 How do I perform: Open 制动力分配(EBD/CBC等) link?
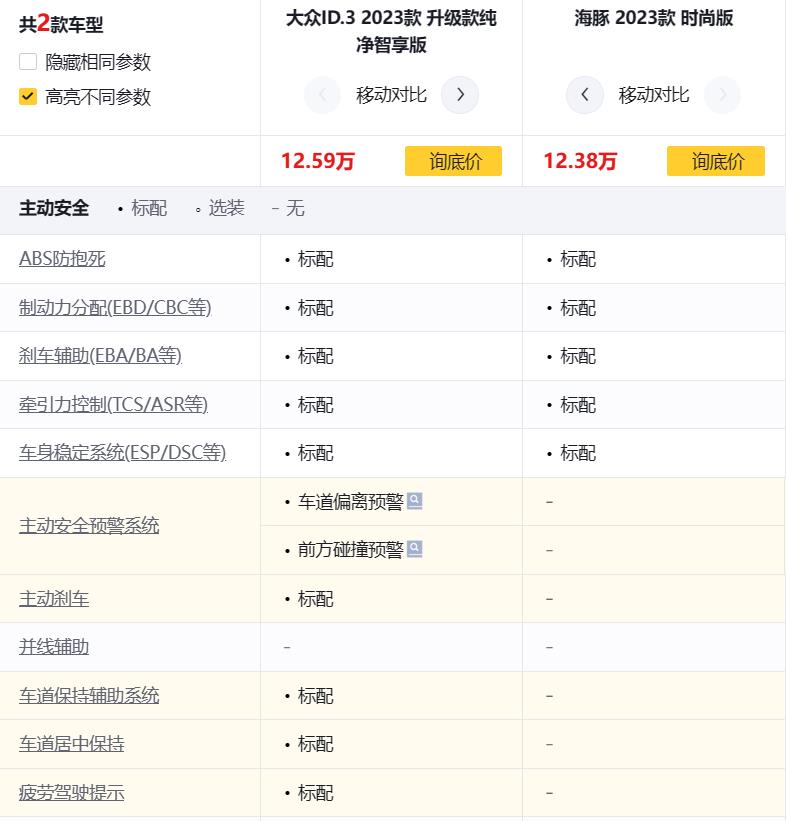pos(115,307)
